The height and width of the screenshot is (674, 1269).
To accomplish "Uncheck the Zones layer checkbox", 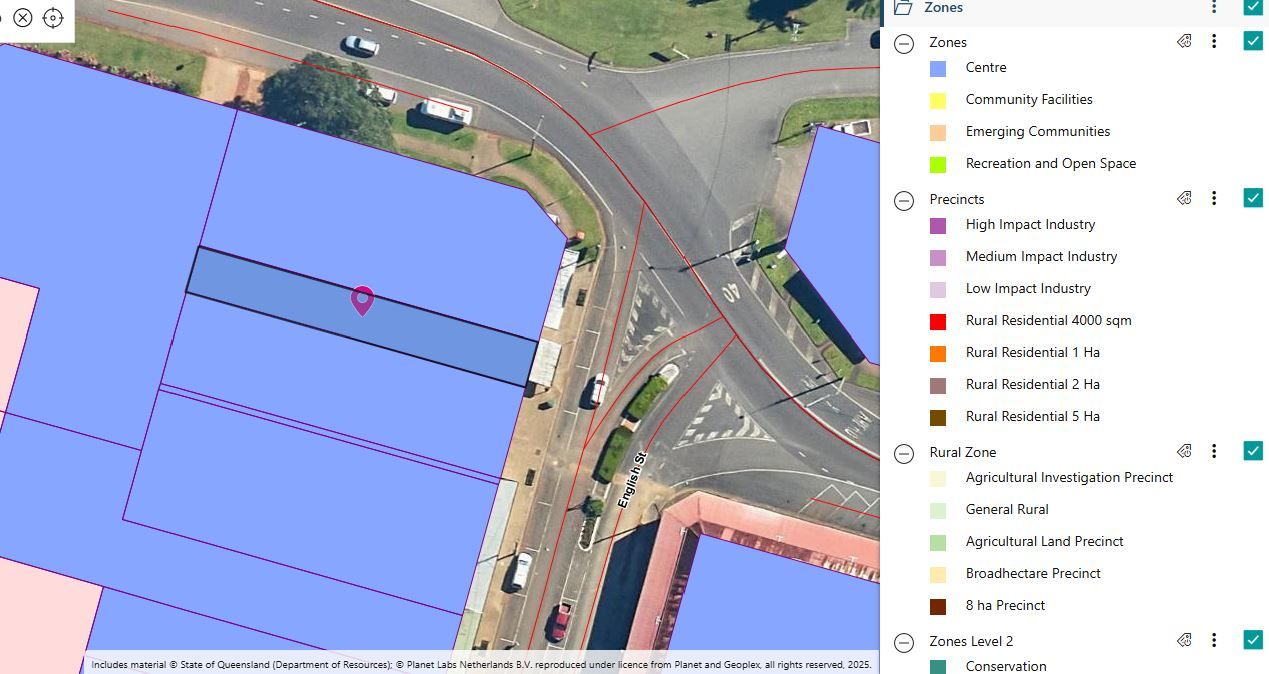I will tap(1253, 41).
